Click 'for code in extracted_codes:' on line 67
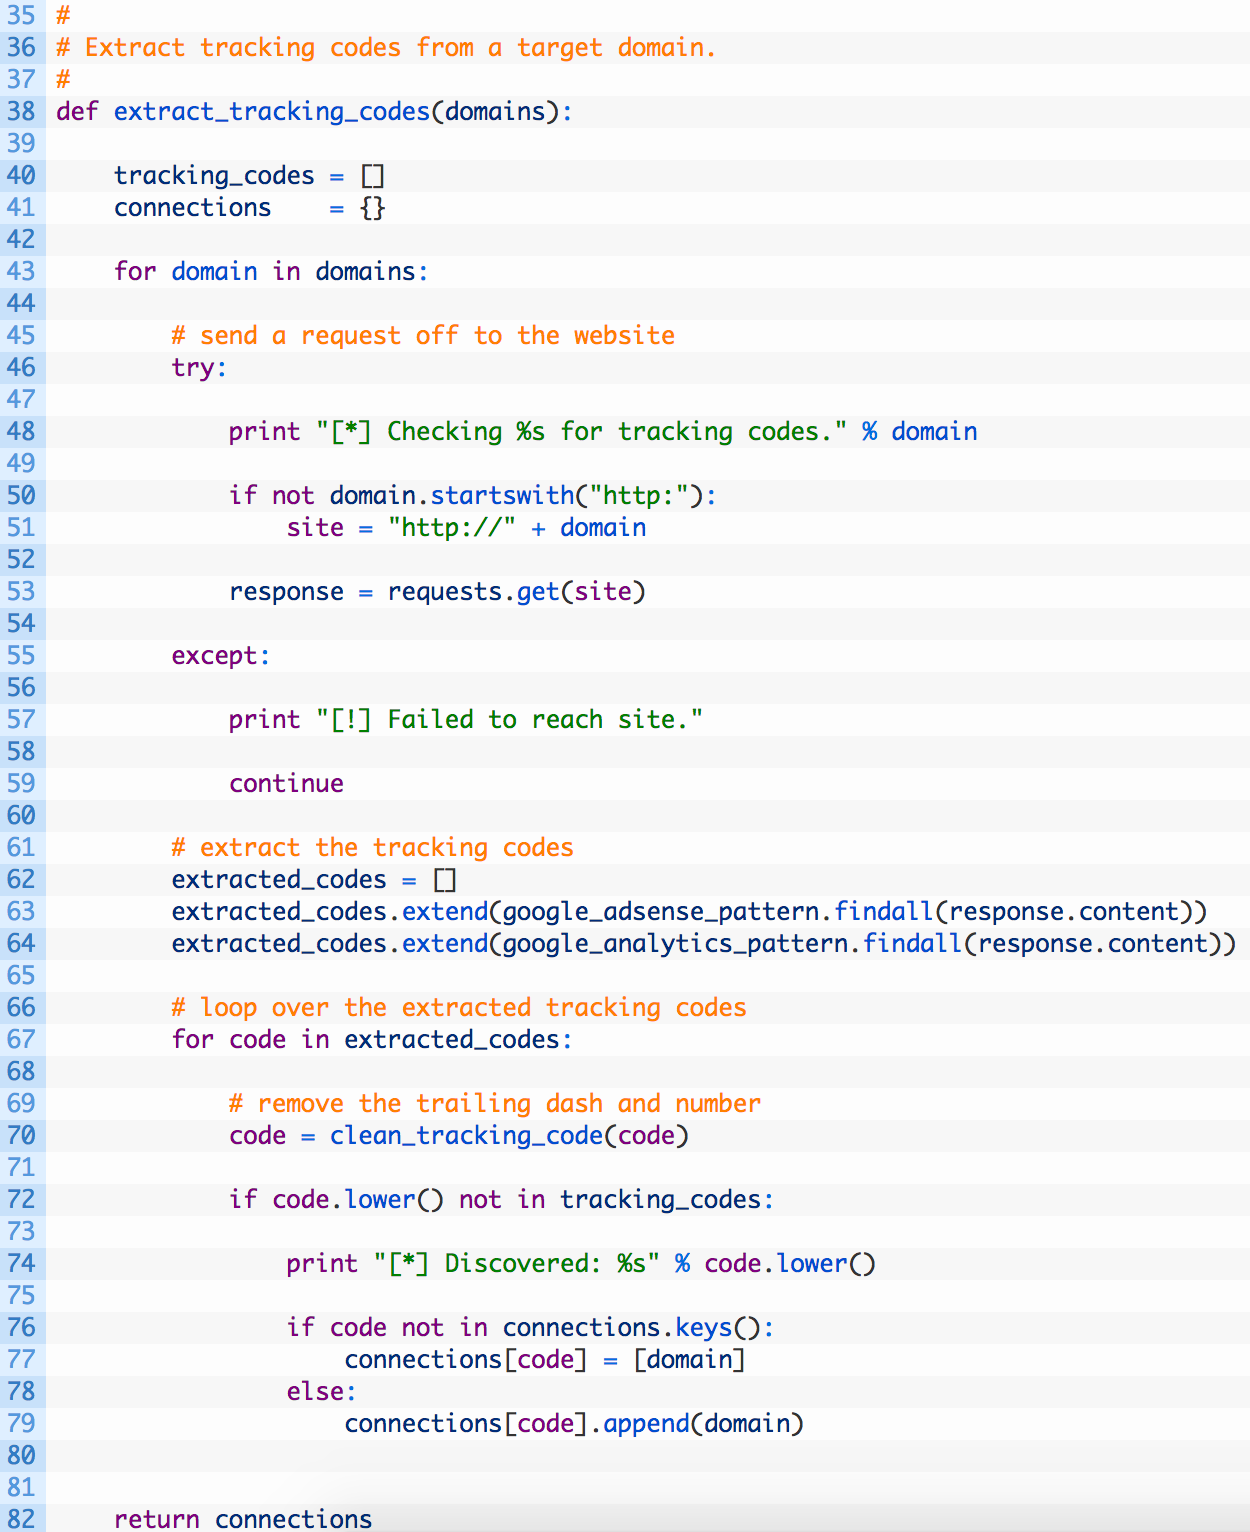1250x1532 pixels. tap(372, 1040)
